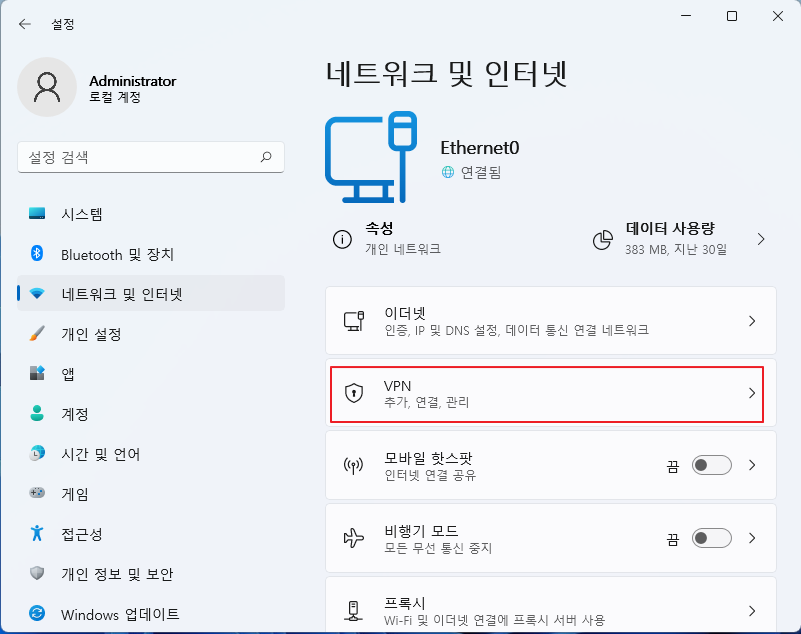This screenshot has width=801, height=634.
Task: Click the 속성 info circle icon
Action: click(x=342, y=239)
